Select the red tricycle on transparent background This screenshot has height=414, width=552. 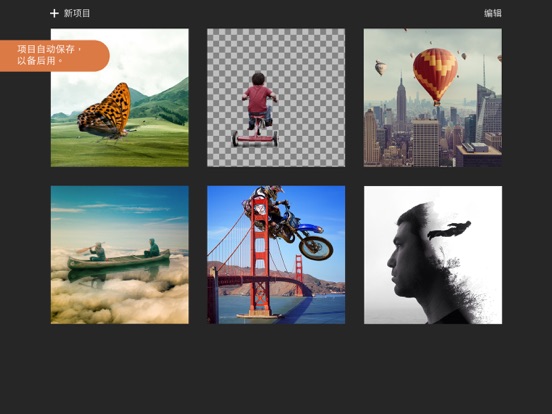pyautogui.click(x=255, y=132)
